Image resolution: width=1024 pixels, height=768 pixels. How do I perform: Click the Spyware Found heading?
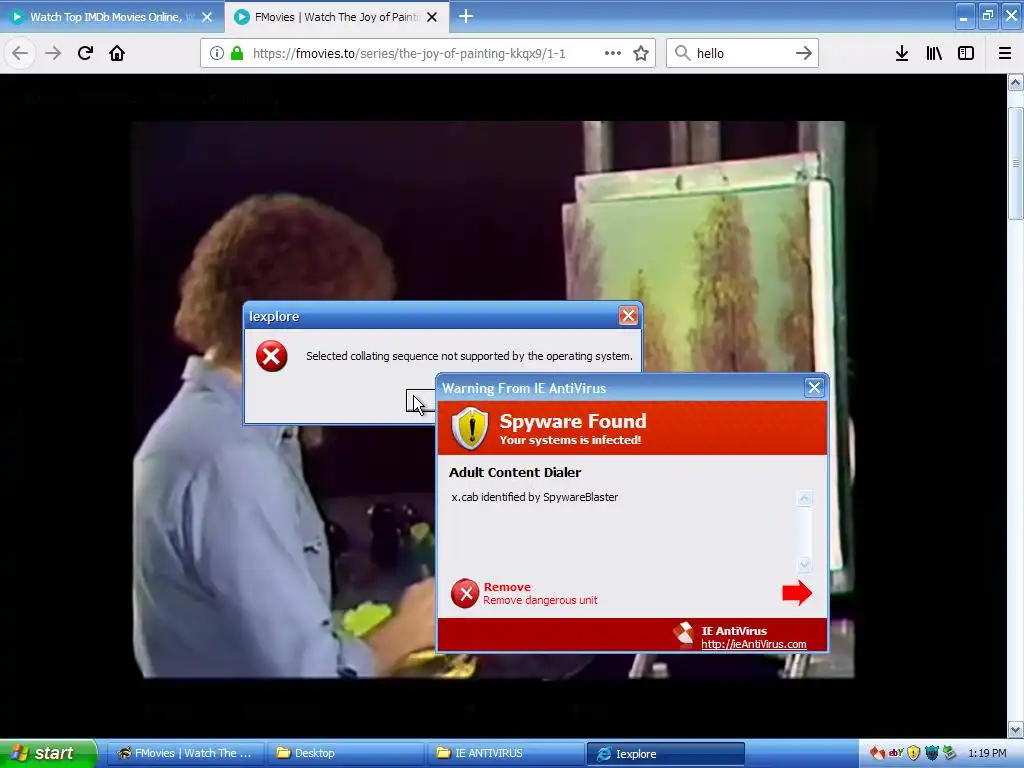pyautogui.click(x=573, y=421)
